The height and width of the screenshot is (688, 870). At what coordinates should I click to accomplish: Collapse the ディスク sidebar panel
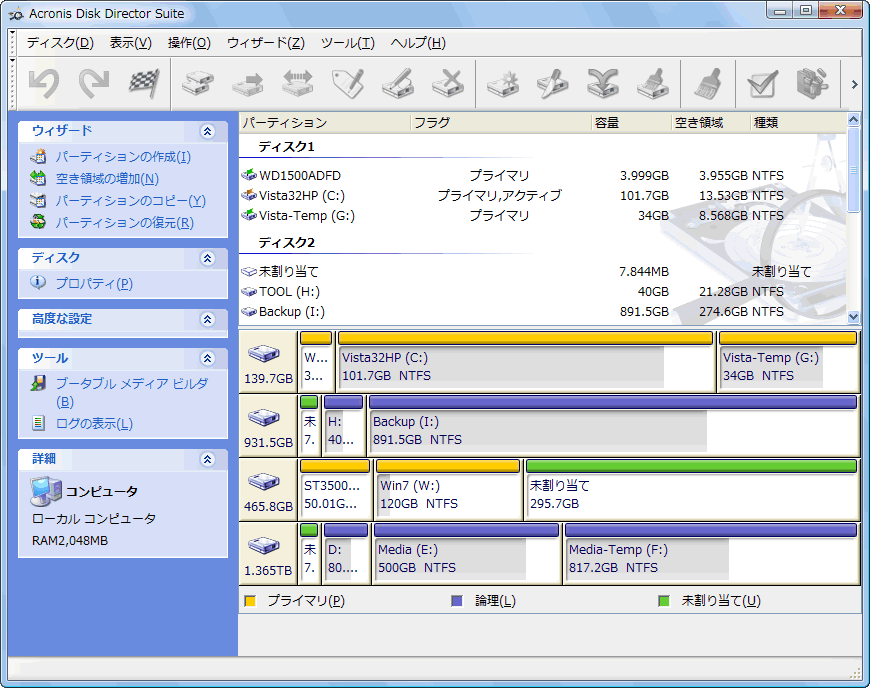click(208, 259)
